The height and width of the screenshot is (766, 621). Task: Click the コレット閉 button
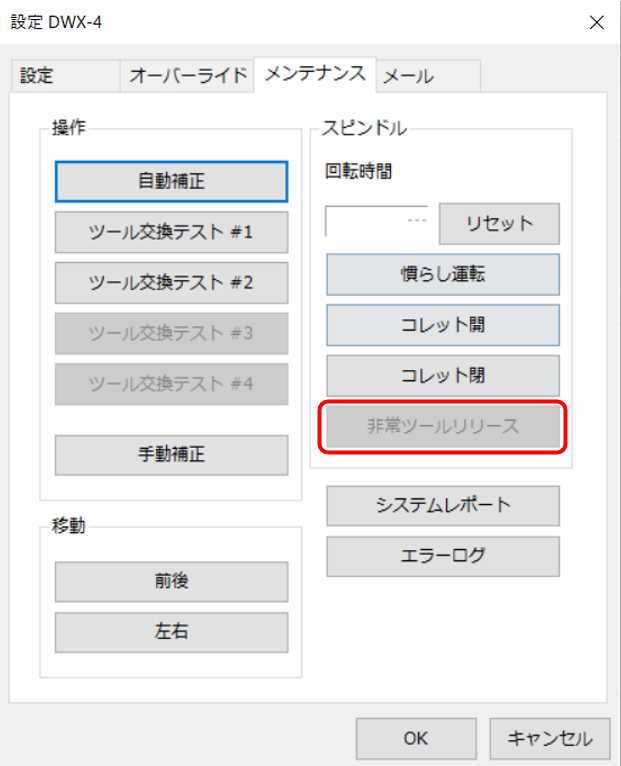click(442, 376)
